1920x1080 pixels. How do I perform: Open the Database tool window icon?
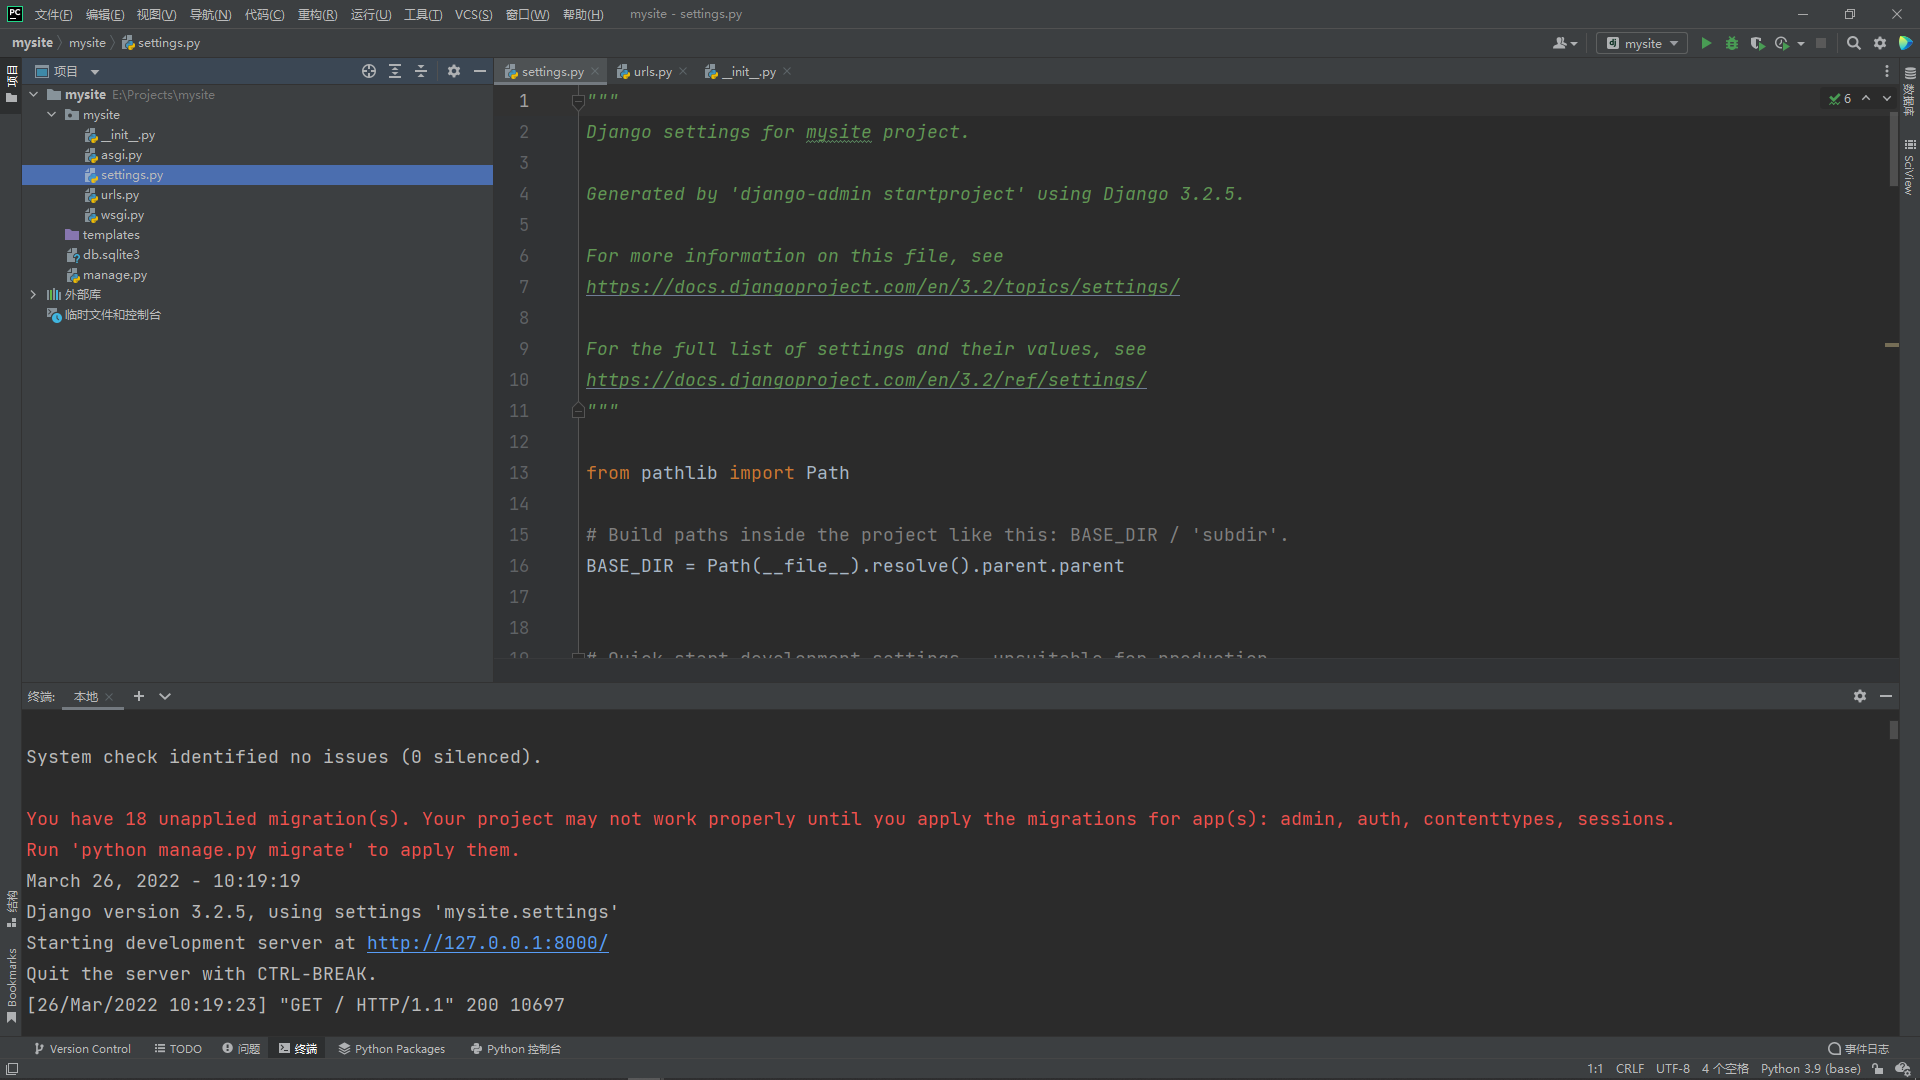[1910, 90]
